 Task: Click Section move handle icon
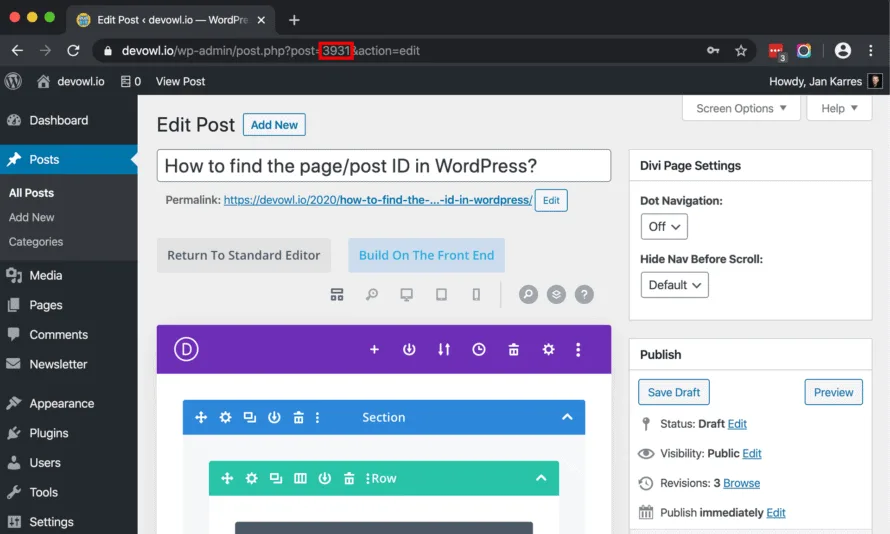201,418
